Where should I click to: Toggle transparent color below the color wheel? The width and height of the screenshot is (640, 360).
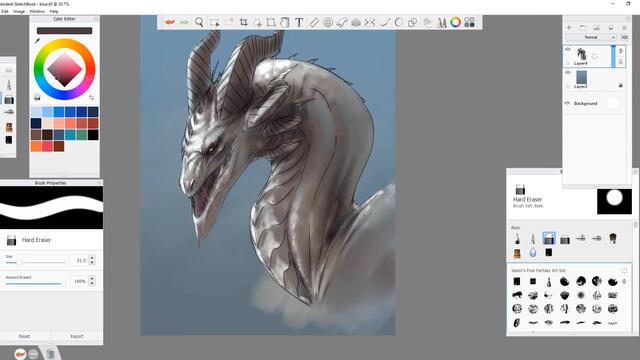tap(37, 97)
